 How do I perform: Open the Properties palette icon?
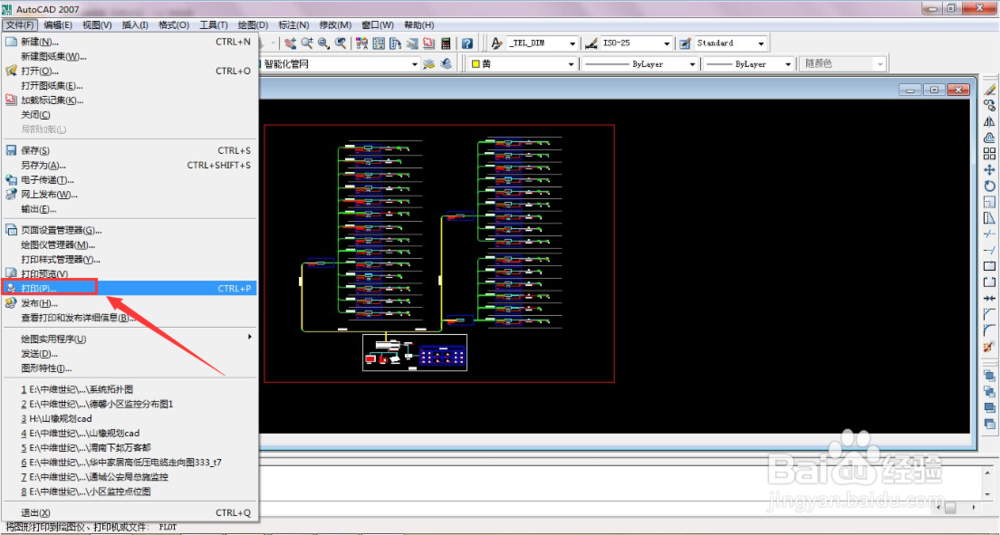pos(362,43)
